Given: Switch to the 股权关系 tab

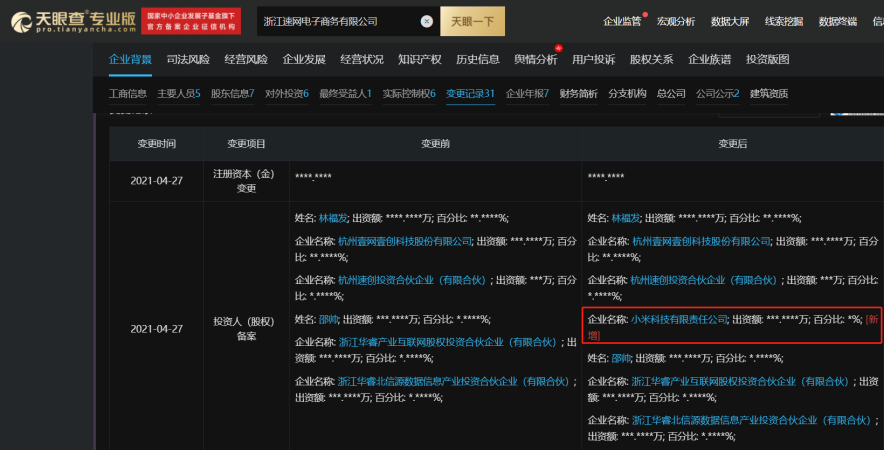Looking at the screenshot, I should (x=652, y=59).
